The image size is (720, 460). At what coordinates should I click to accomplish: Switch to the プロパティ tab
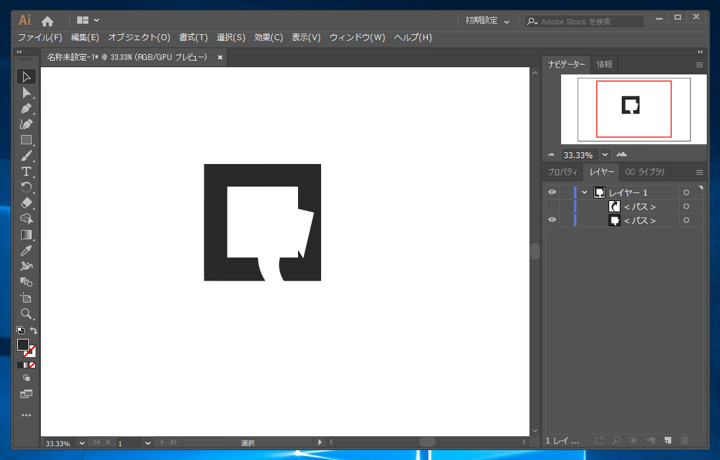(562, 172)
